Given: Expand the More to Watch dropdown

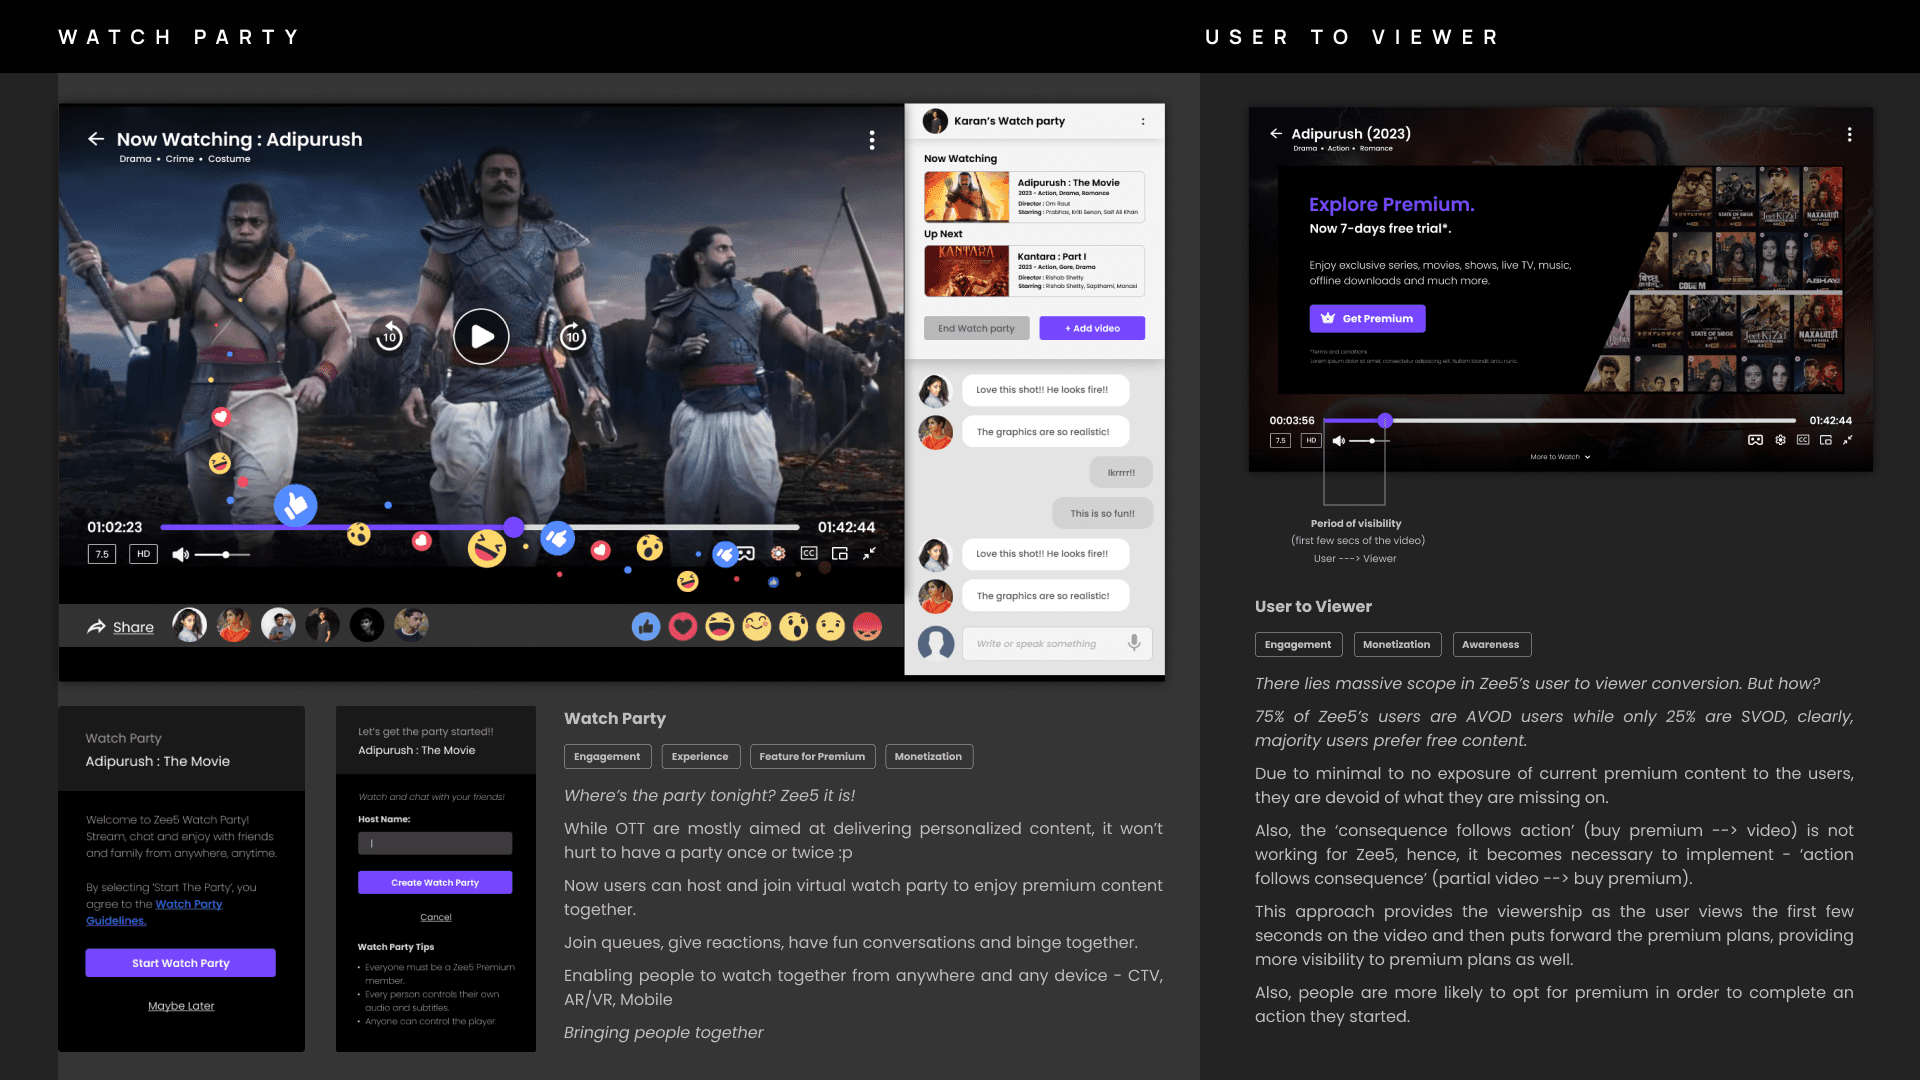Looking at the screenshot, I should coord(1560,457).
